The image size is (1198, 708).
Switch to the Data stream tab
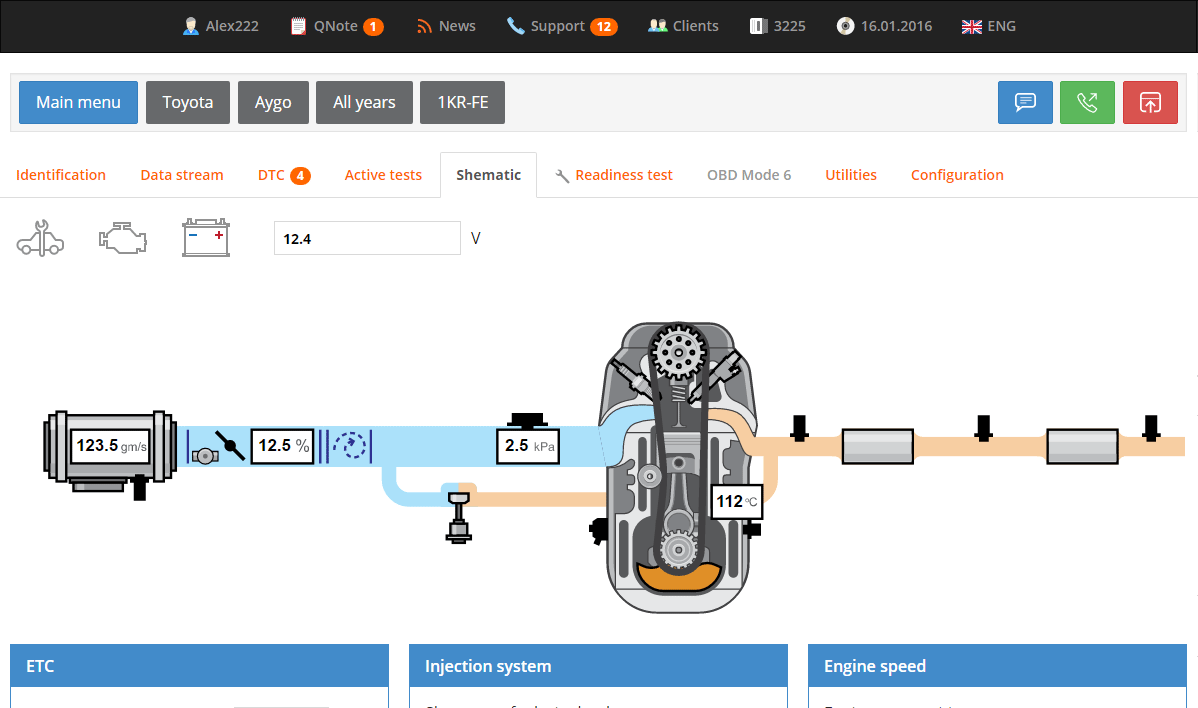[182, 175]
